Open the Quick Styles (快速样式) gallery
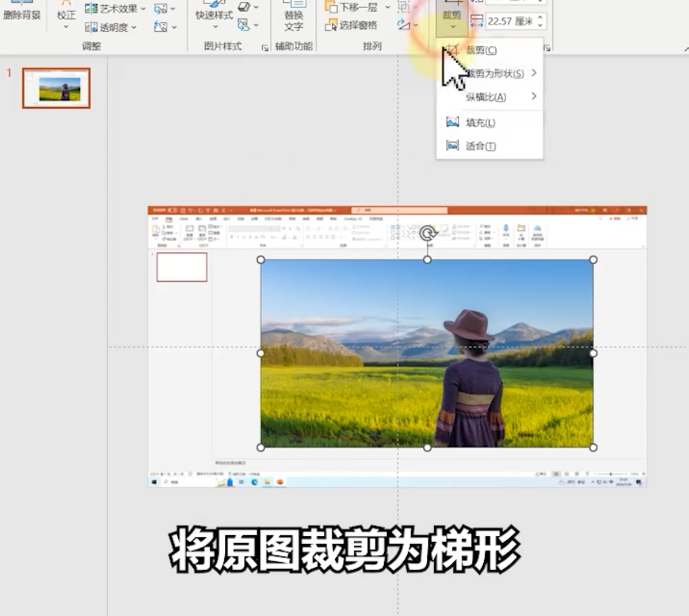This screenshot has height=616, width=689. (x=214, y=15)
